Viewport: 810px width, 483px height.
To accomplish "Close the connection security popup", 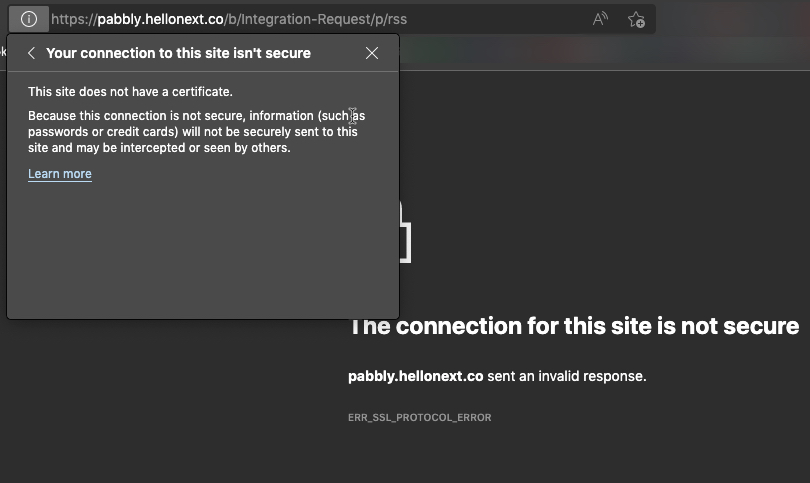I will click(x=372, y=53).
